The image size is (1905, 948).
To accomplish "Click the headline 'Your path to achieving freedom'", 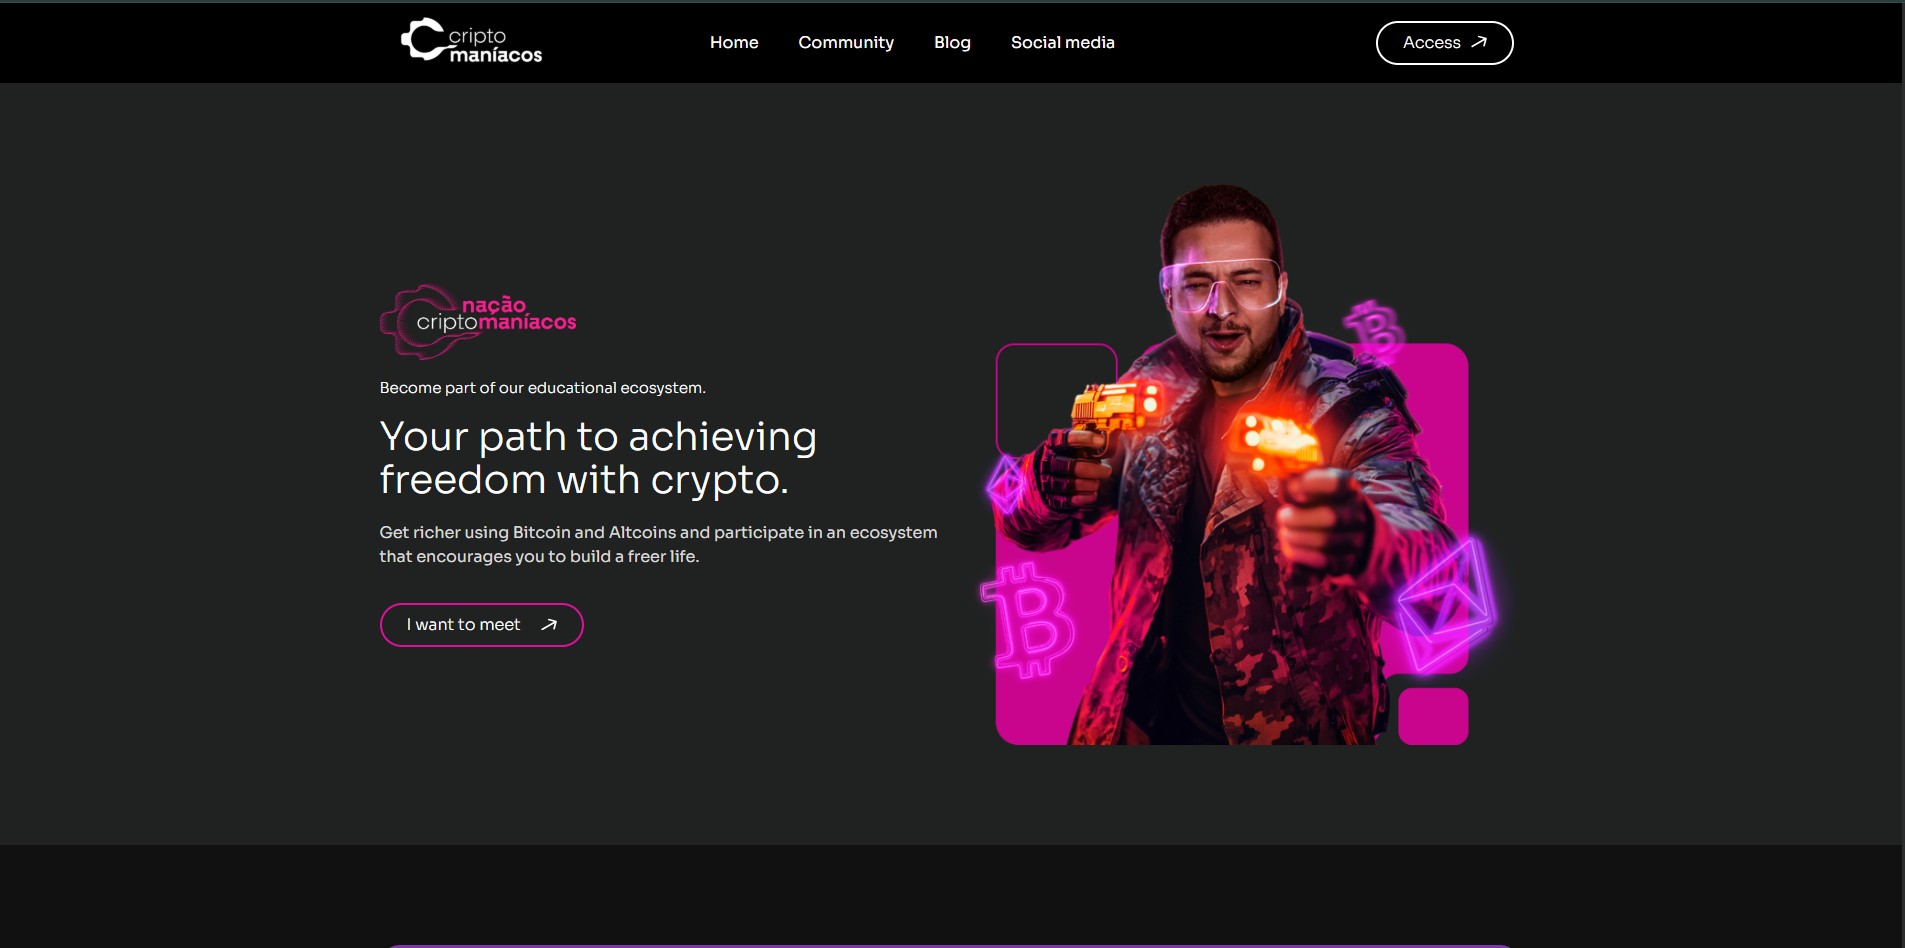I will [598, 458].
